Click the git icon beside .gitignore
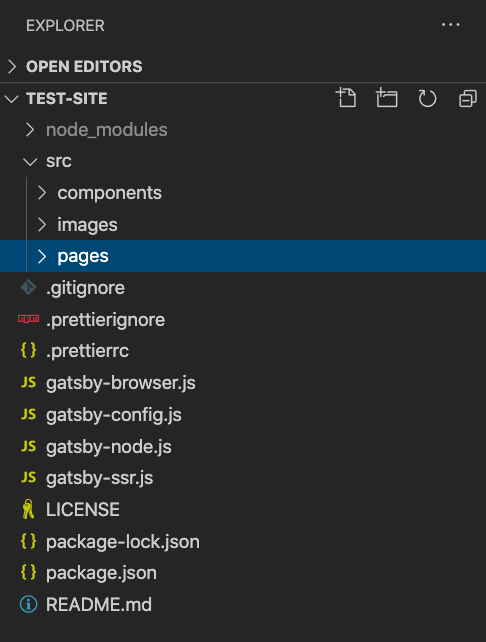486x642 pixels. pos(28,287)
